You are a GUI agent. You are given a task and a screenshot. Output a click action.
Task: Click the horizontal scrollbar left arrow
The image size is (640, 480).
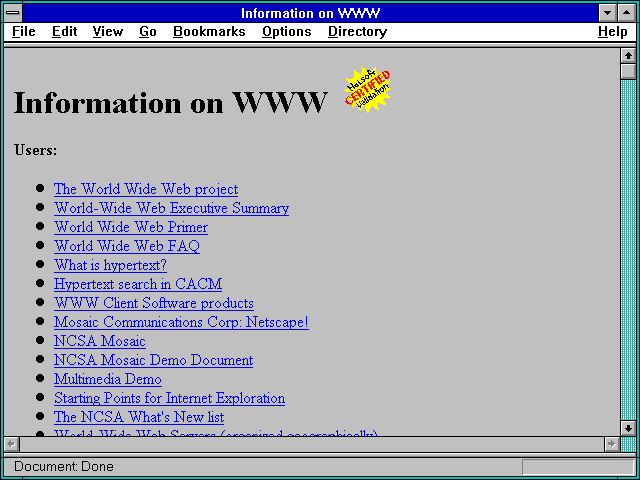[12, 444]
